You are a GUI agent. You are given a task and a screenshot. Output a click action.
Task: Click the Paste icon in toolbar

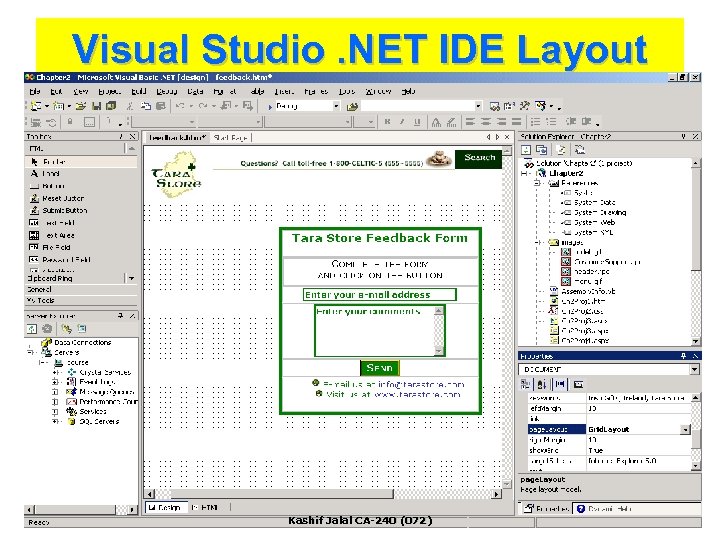point(160,106)
